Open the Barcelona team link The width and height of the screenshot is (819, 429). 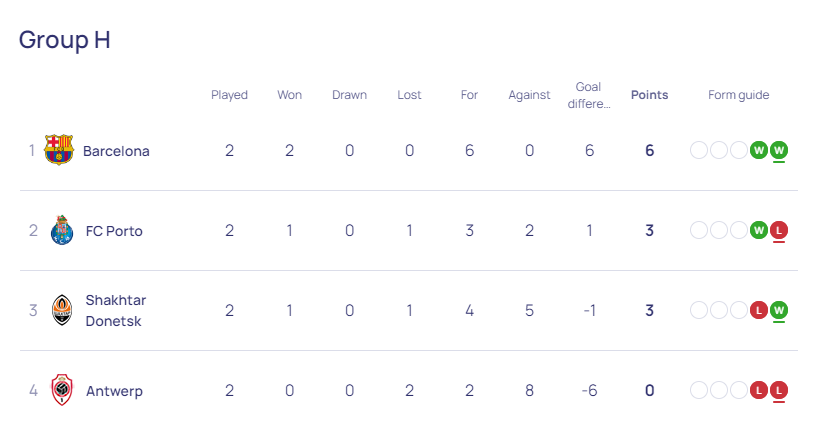[x=116, y=151]
